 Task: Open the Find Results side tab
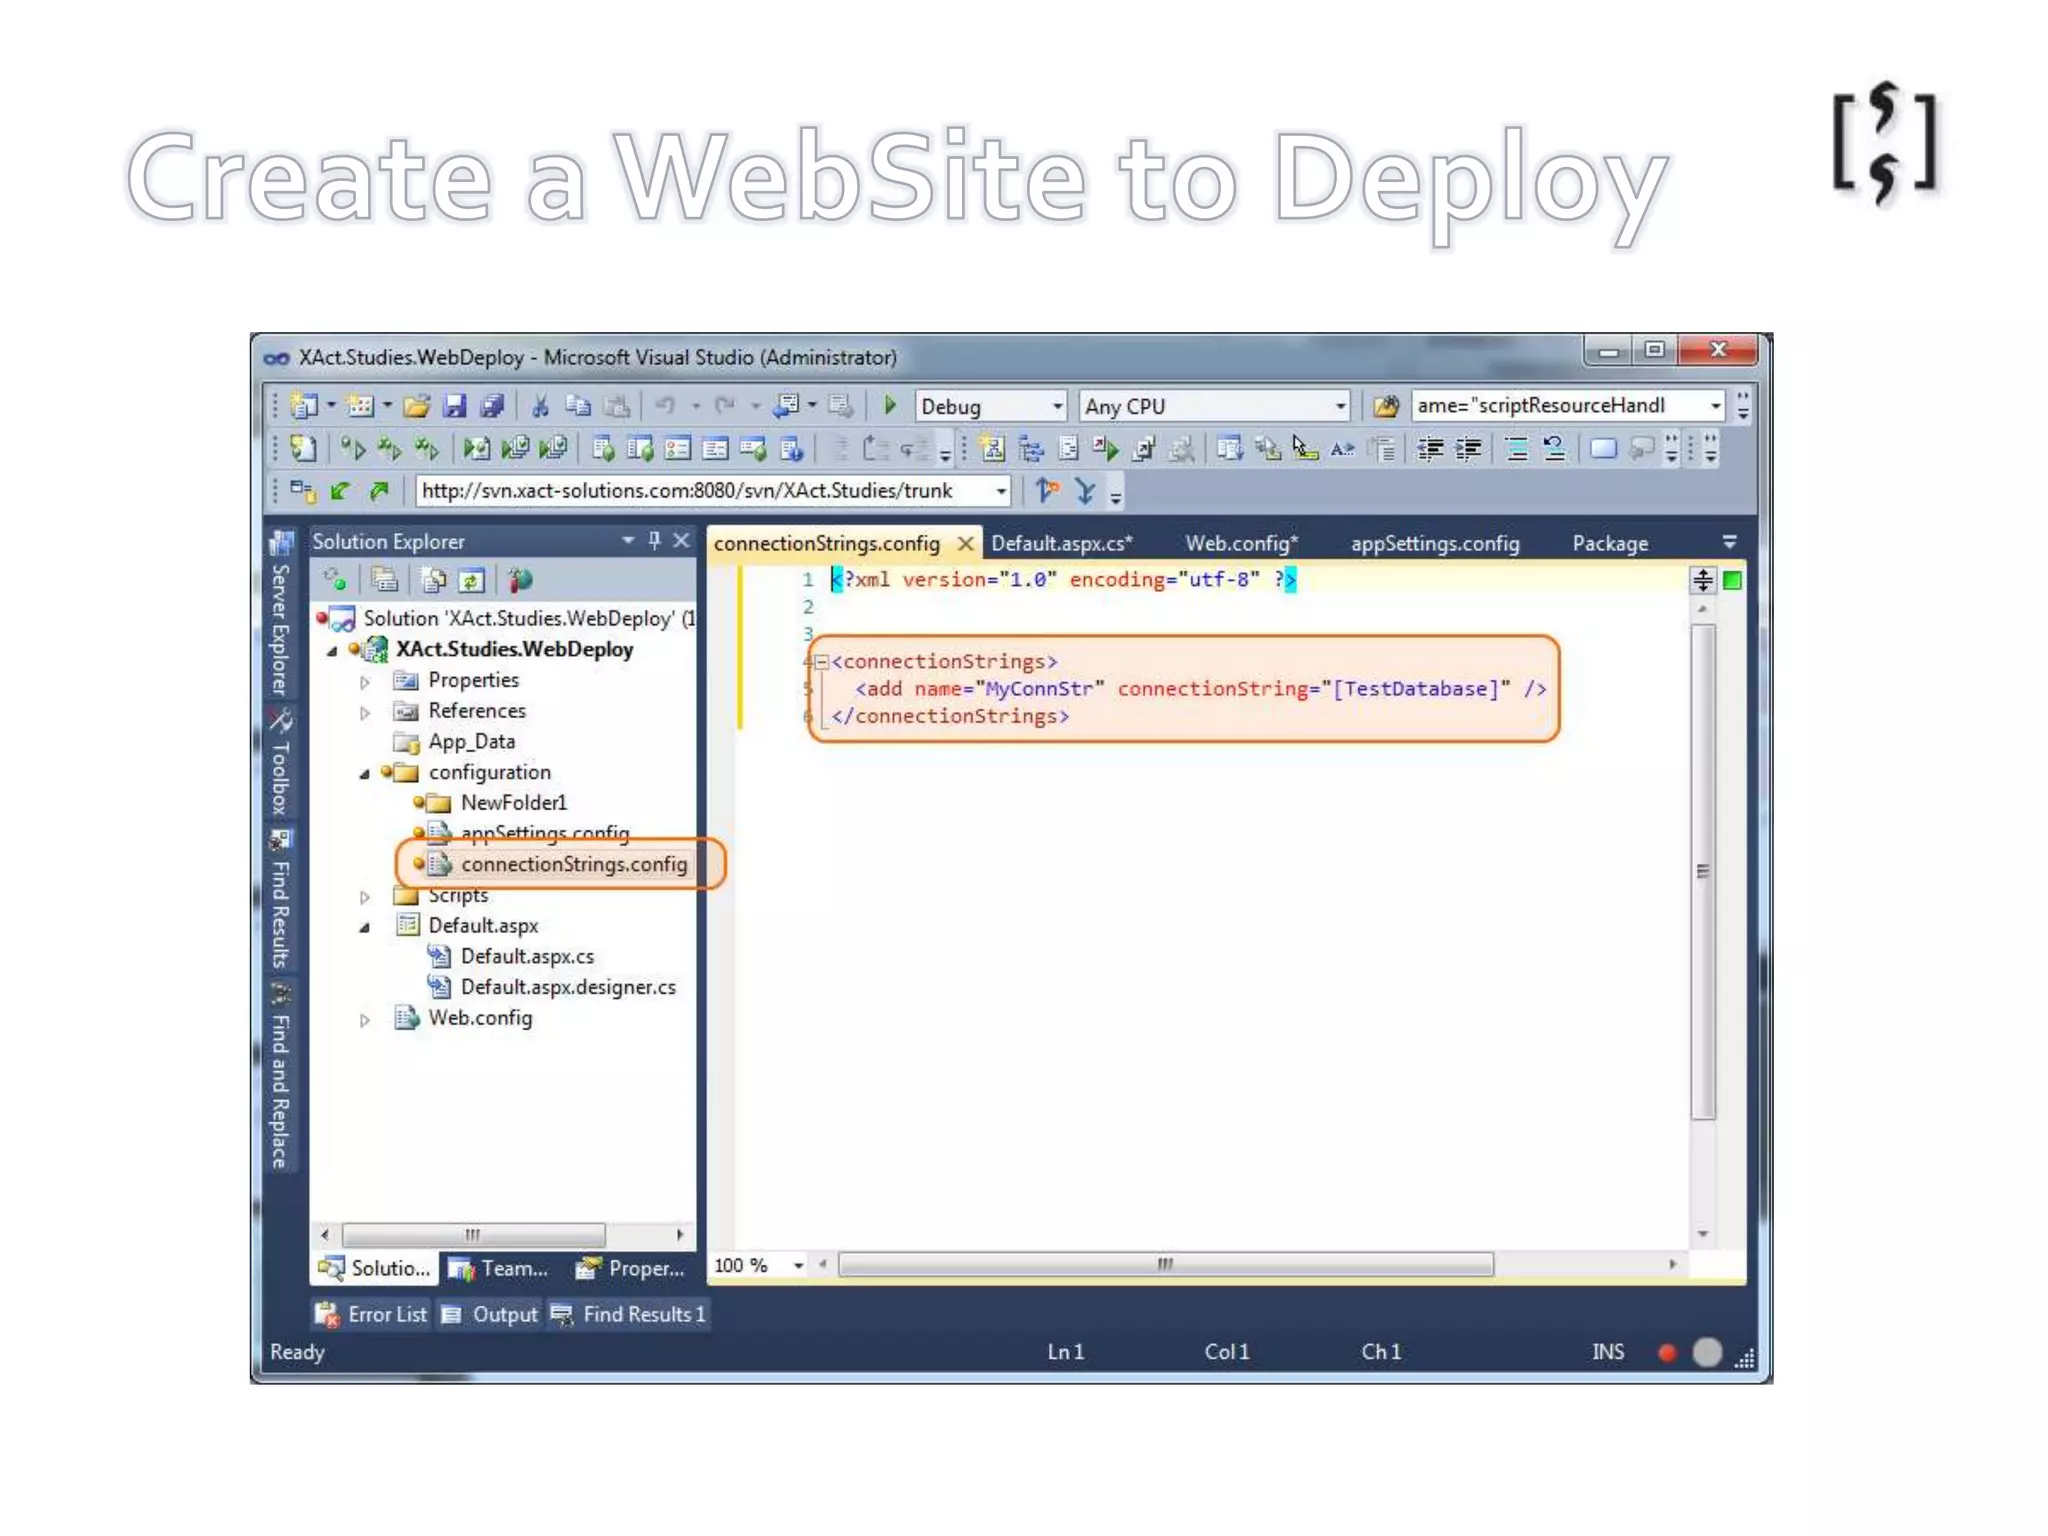pyautogui.click(x=281, y=900)
